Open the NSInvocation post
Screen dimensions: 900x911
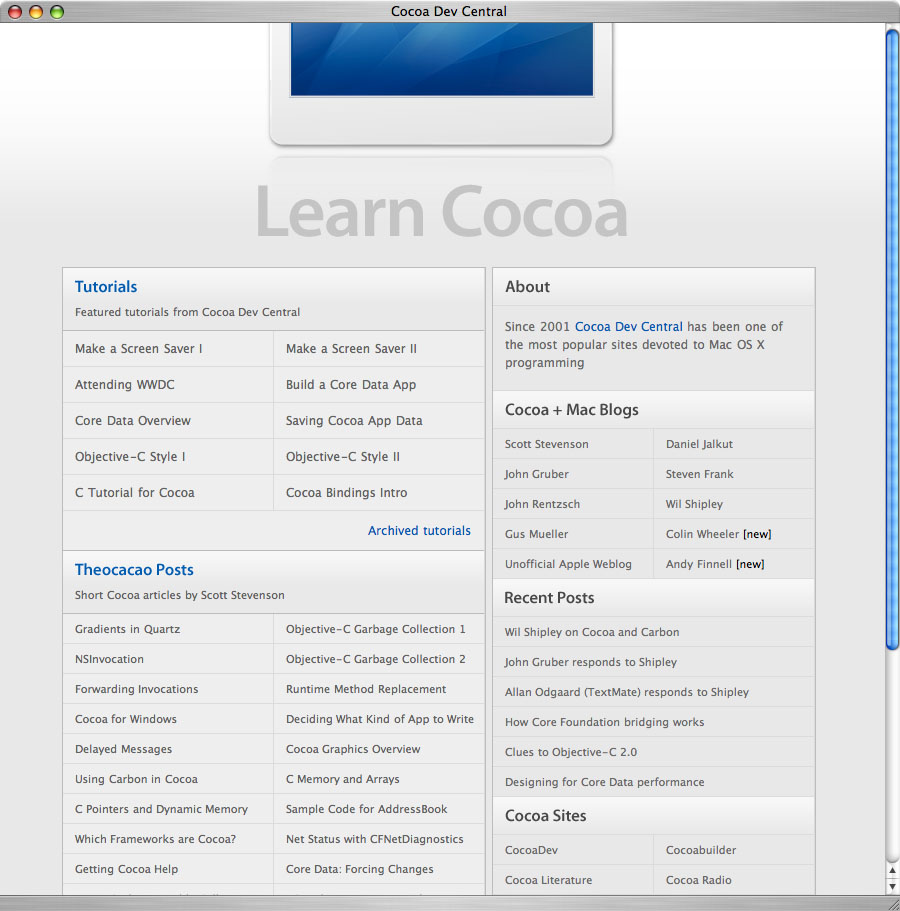pos(109,659)
